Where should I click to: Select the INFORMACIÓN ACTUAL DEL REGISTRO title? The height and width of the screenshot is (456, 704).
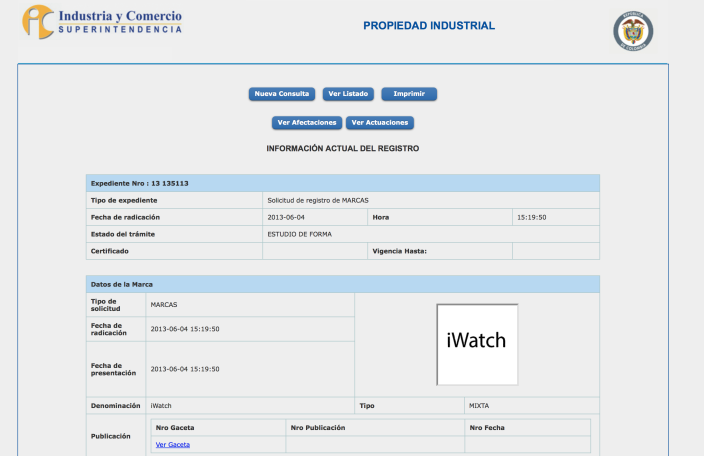343,149
